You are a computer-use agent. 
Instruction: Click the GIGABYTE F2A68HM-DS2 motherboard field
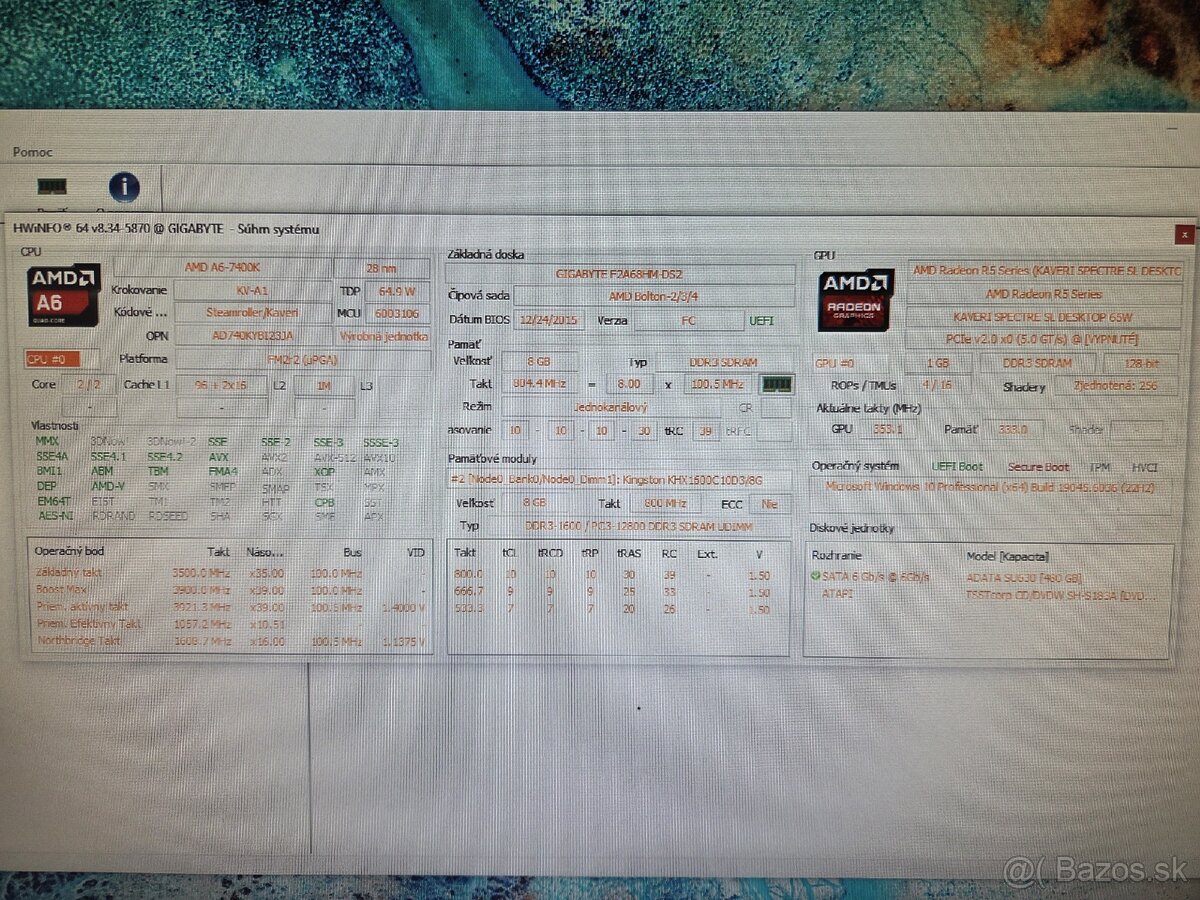pos(620,273)
